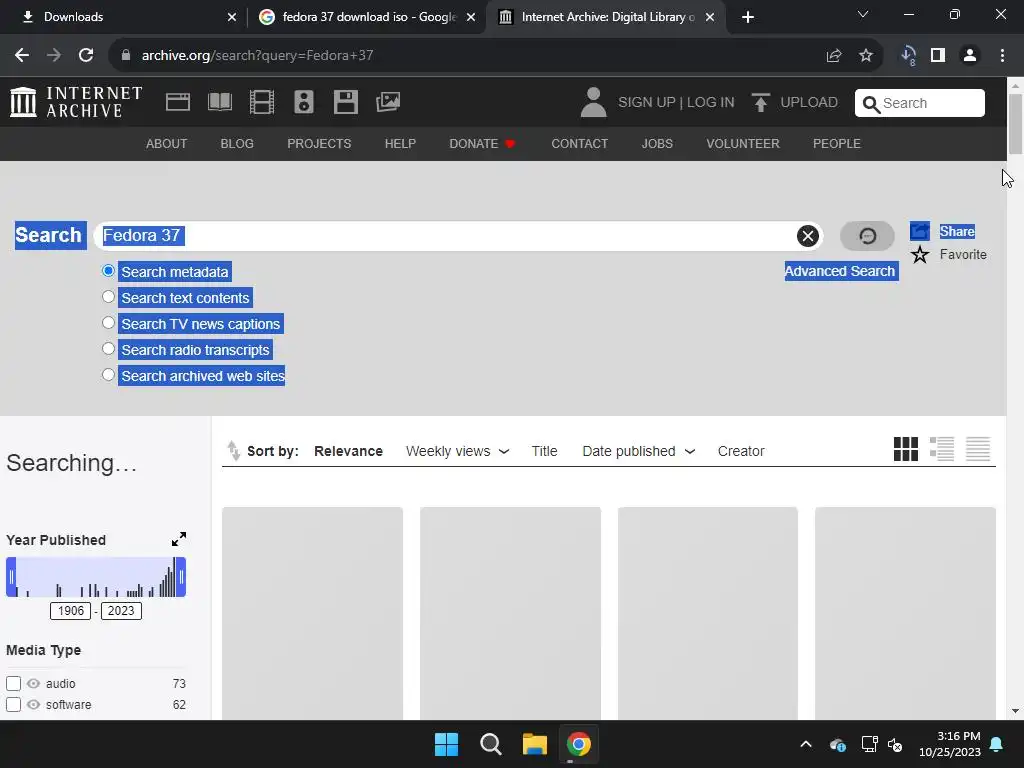Open the Audio speaker icon
Viewport: 1024px width, 768px height.
click(x=304, y=102)
